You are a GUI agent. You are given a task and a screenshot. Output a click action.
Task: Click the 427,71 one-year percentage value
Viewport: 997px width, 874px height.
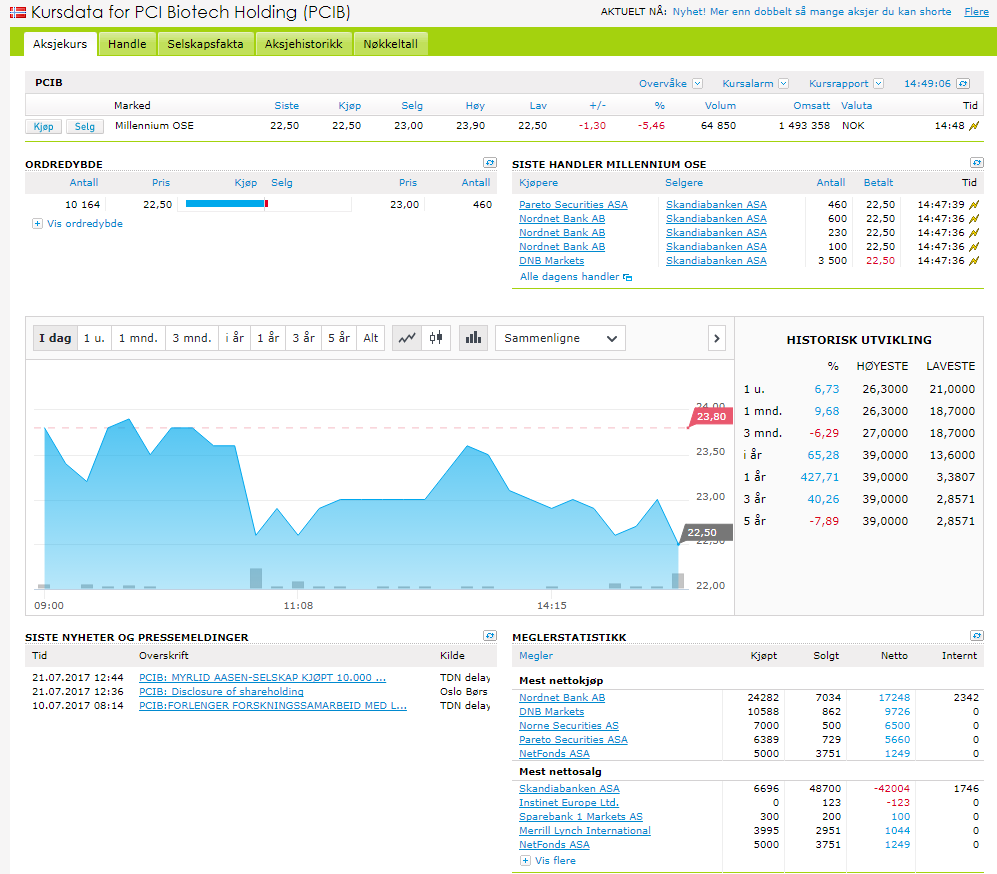820,477
